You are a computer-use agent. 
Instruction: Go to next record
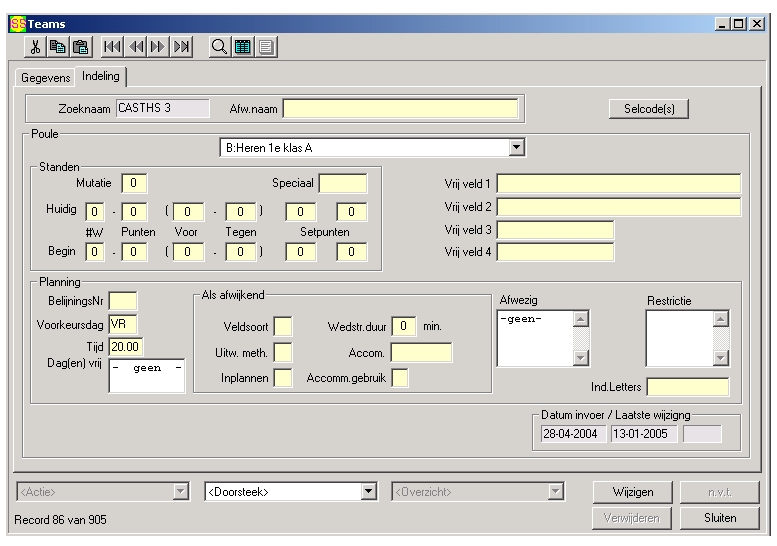(158, 46)
